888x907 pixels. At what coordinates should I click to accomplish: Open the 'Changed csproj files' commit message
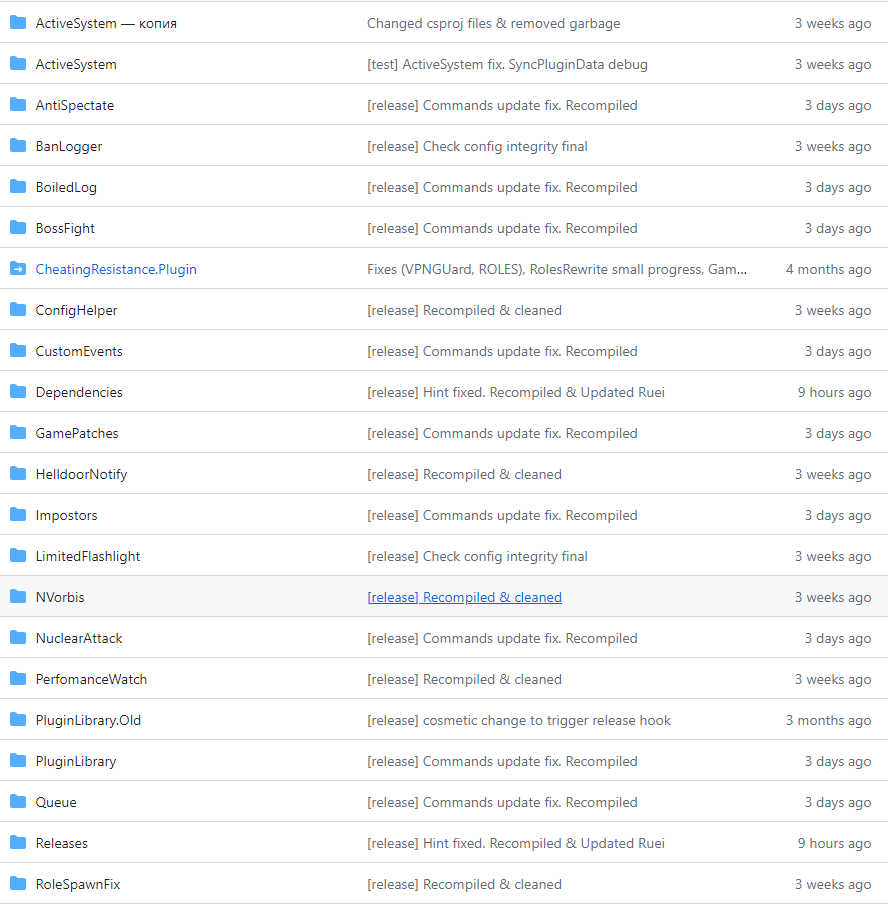(493, 23)
